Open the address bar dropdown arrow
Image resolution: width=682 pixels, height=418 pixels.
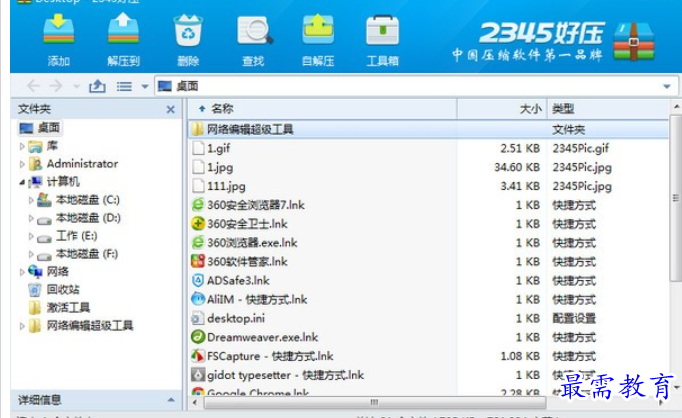tap(666, 87)
